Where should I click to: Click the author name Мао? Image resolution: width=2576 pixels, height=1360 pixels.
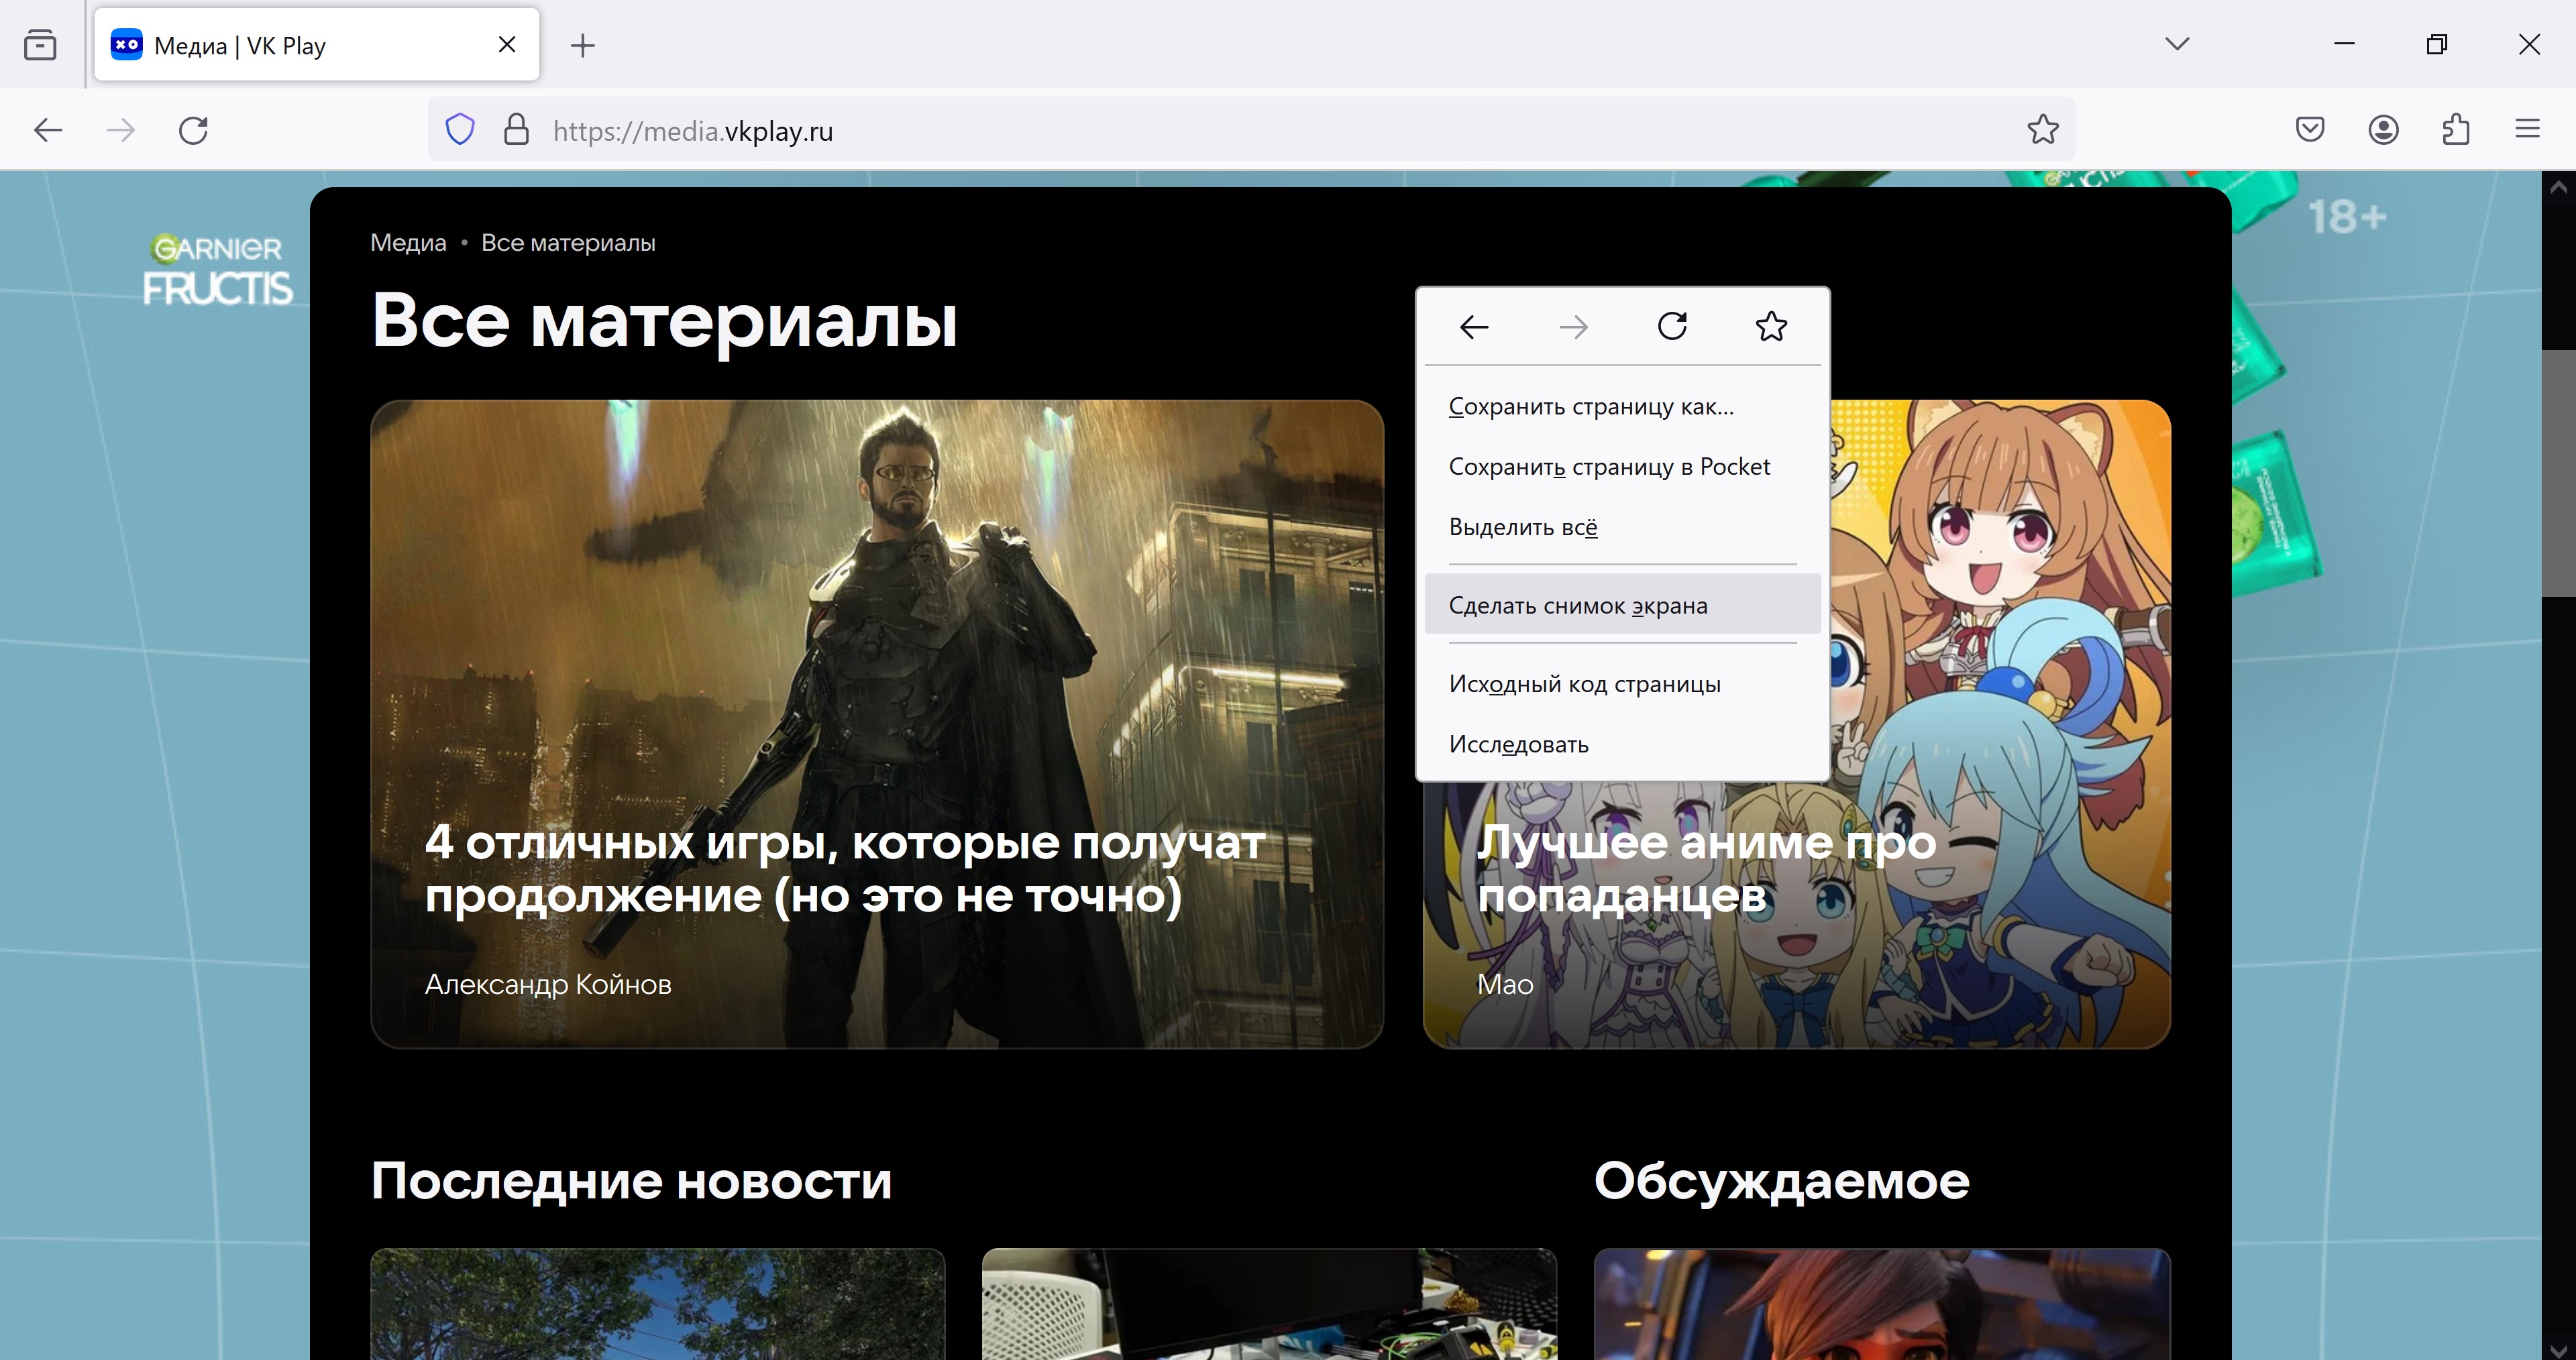click(1505, 984)
